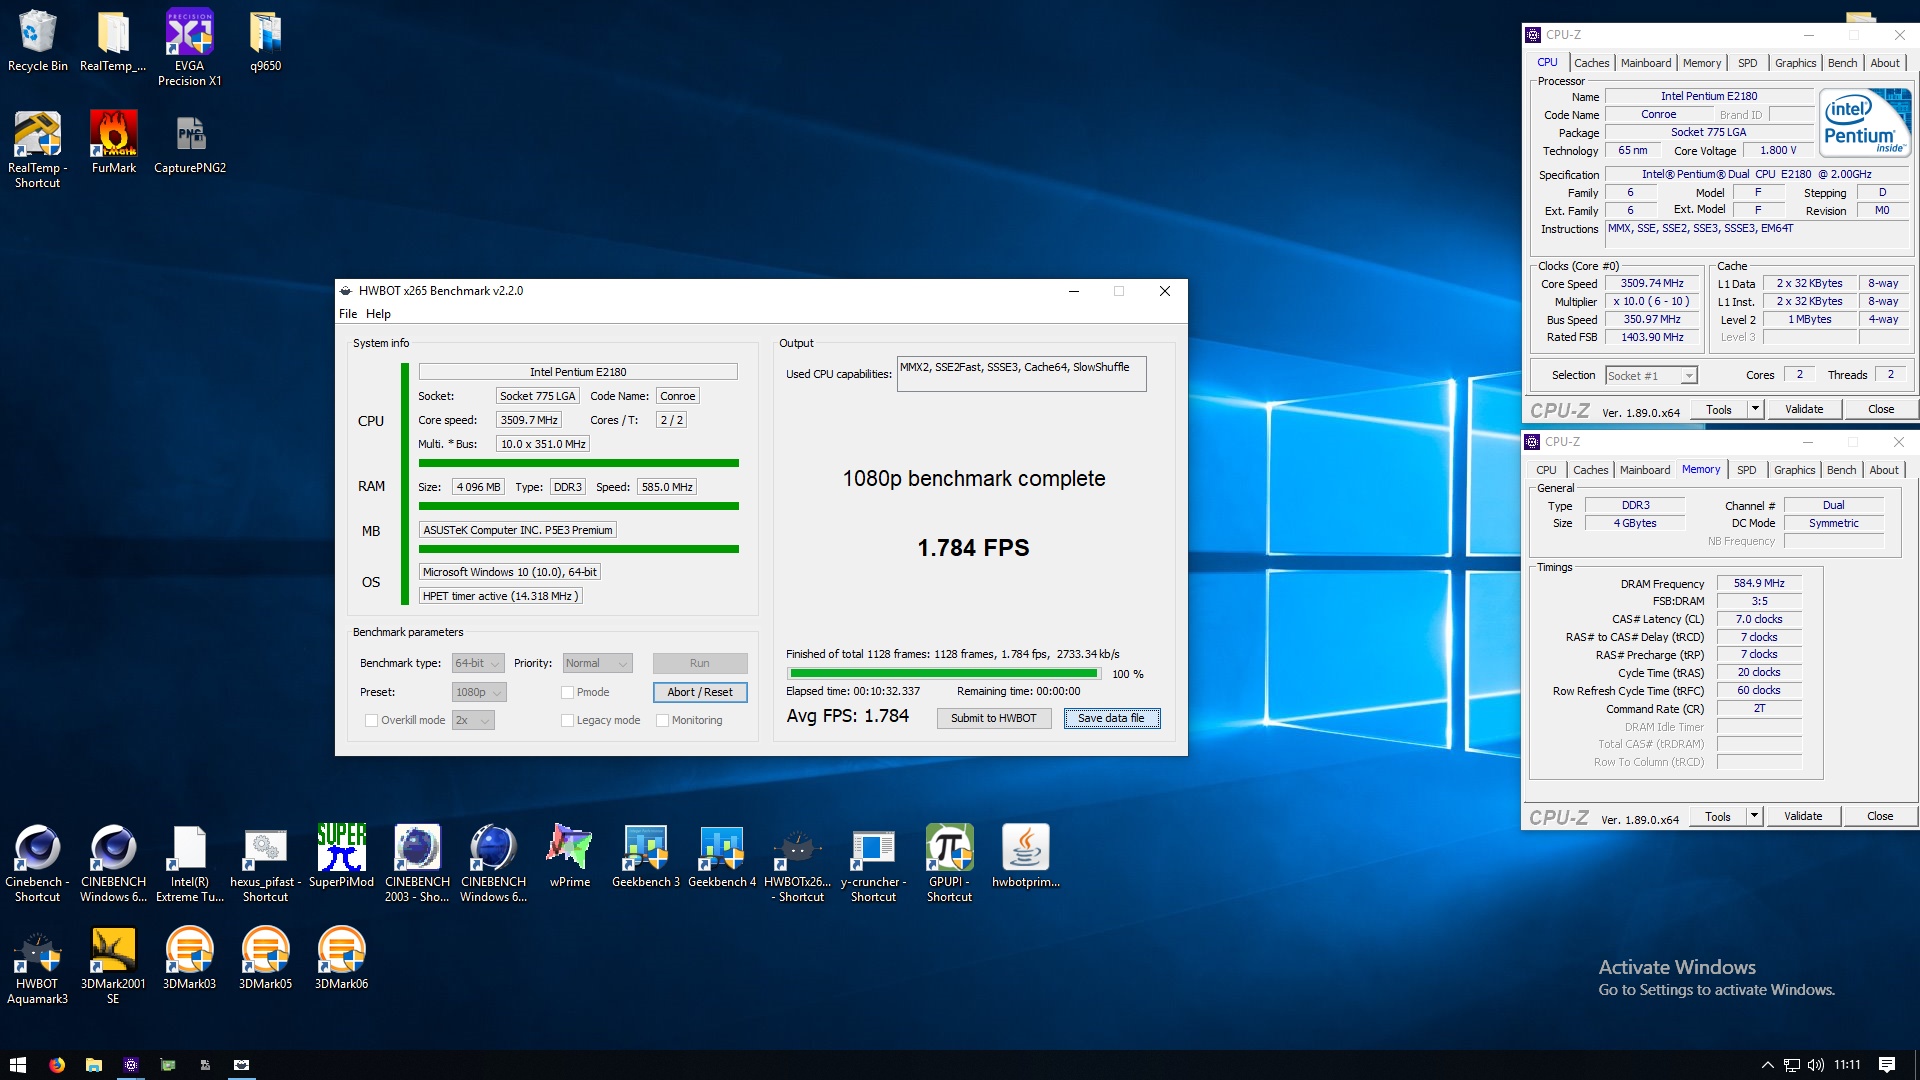
Task: Click the Used CPU capabilities text box
Action: click(x=1021, y=374)
